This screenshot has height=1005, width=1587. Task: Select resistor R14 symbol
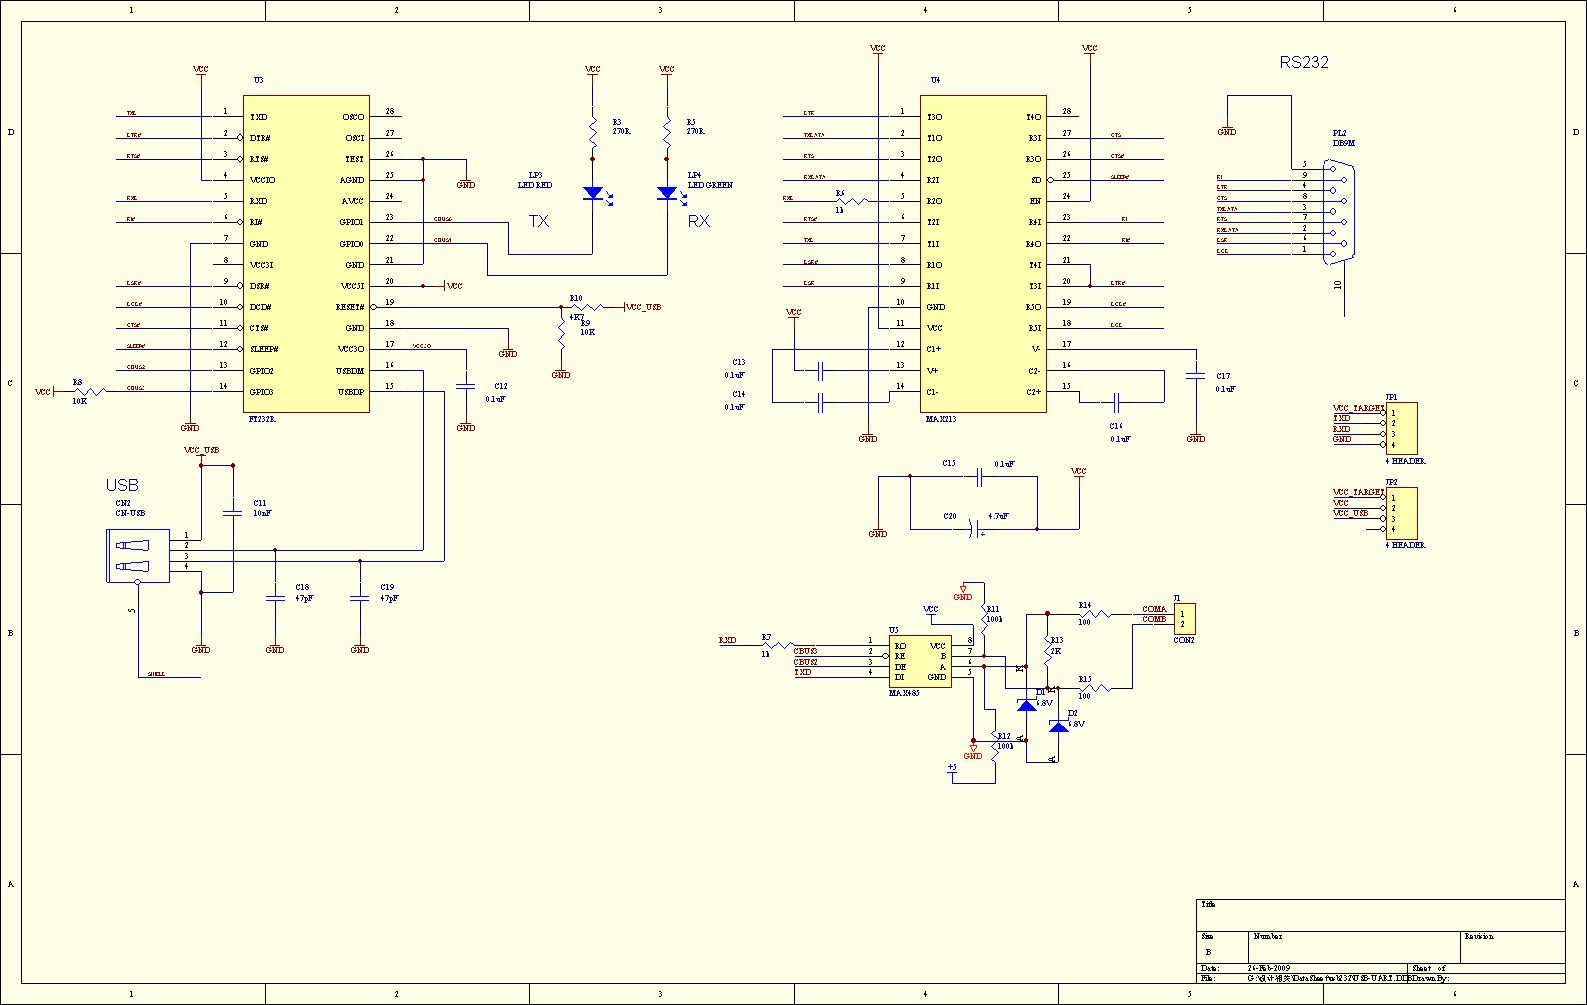1095,614
